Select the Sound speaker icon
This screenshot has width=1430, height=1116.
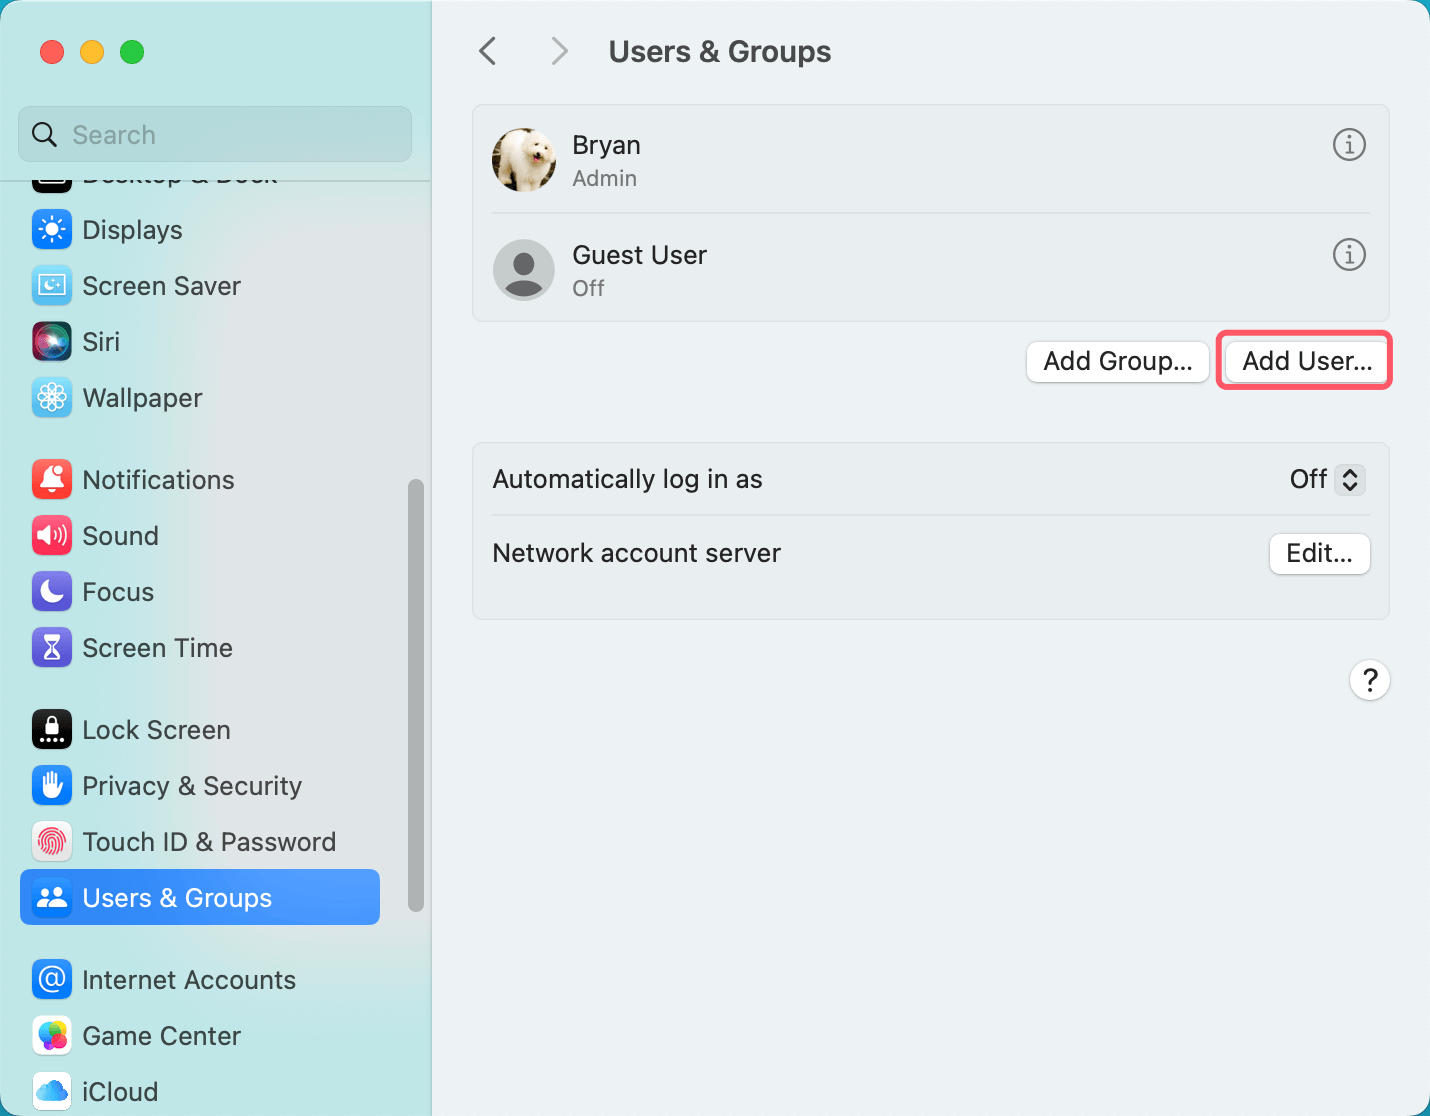[51, 535]
